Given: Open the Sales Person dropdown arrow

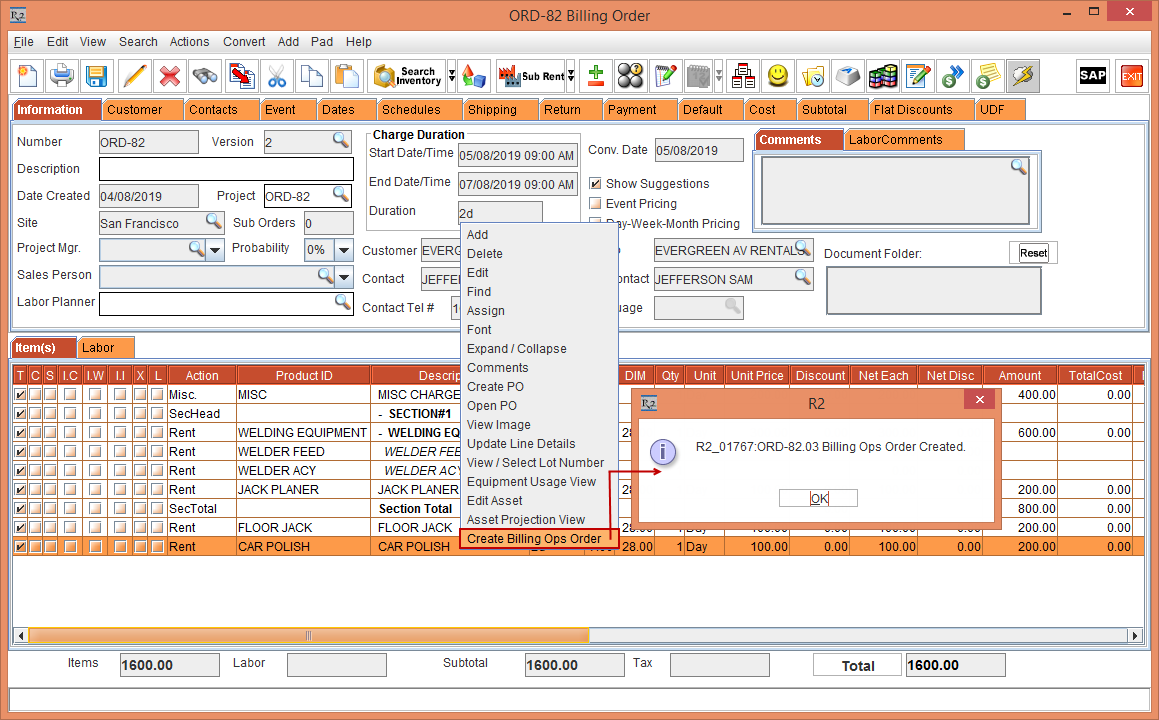Looking at the screenshot, I should pos(344,277).
